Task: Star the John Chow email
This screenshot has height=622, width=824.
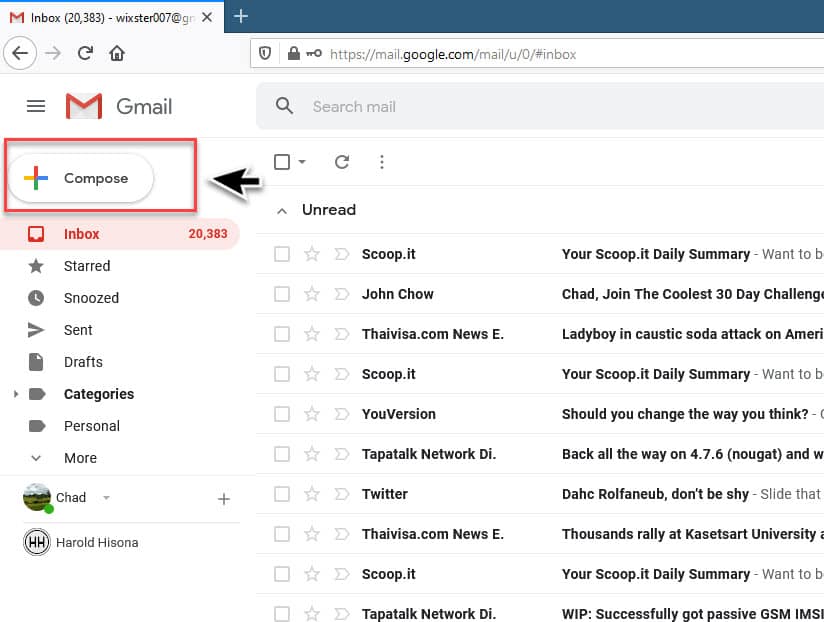Action: pos(312,294)
